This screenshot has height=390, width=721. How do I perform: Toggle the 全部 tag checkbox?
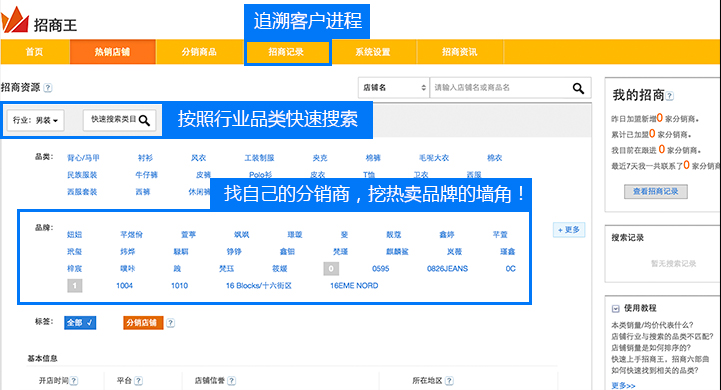pos(80,323)
